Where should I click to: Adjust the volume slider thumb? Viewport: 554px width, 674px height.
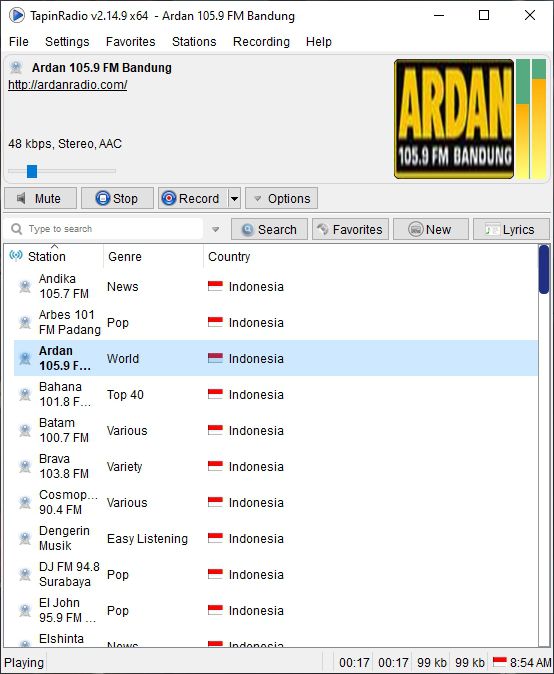[x=32, y=171]
